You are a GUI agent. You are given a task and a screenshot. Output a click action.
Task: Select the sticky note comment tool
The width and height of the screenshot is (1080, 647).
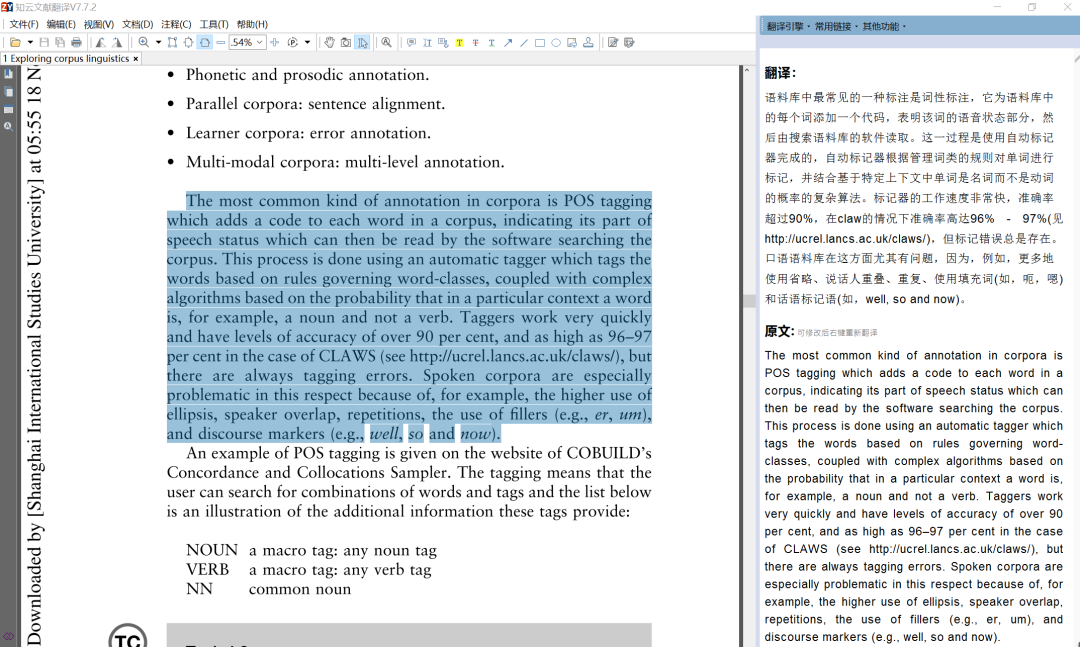coord(411,43)
